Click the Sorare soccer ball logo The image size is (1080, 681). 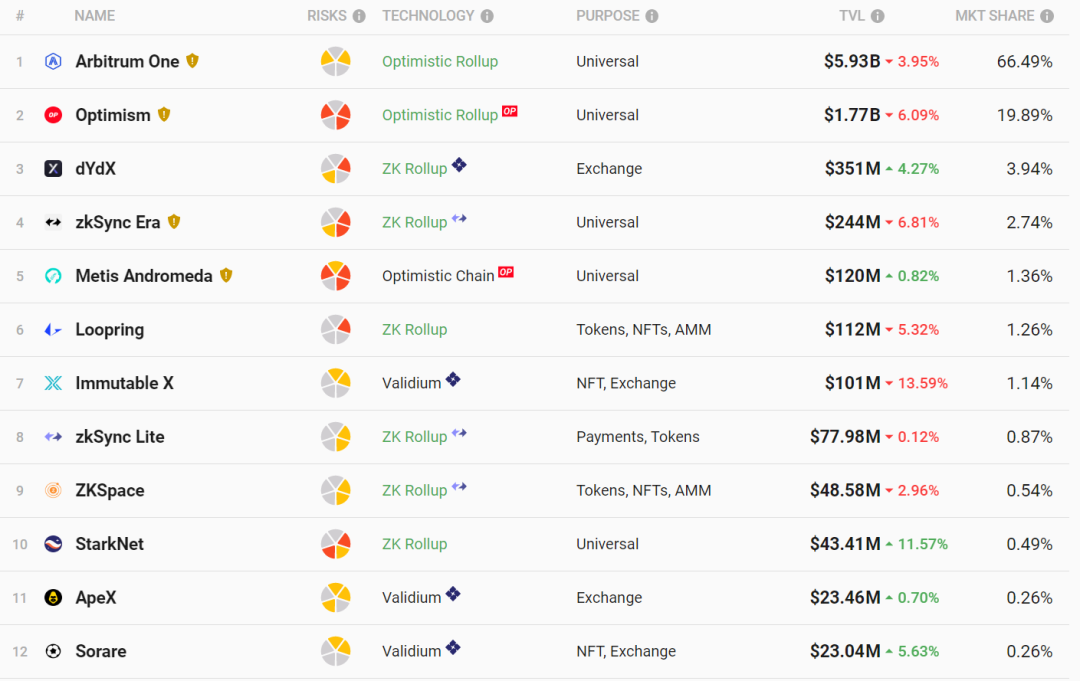(53, 651)
